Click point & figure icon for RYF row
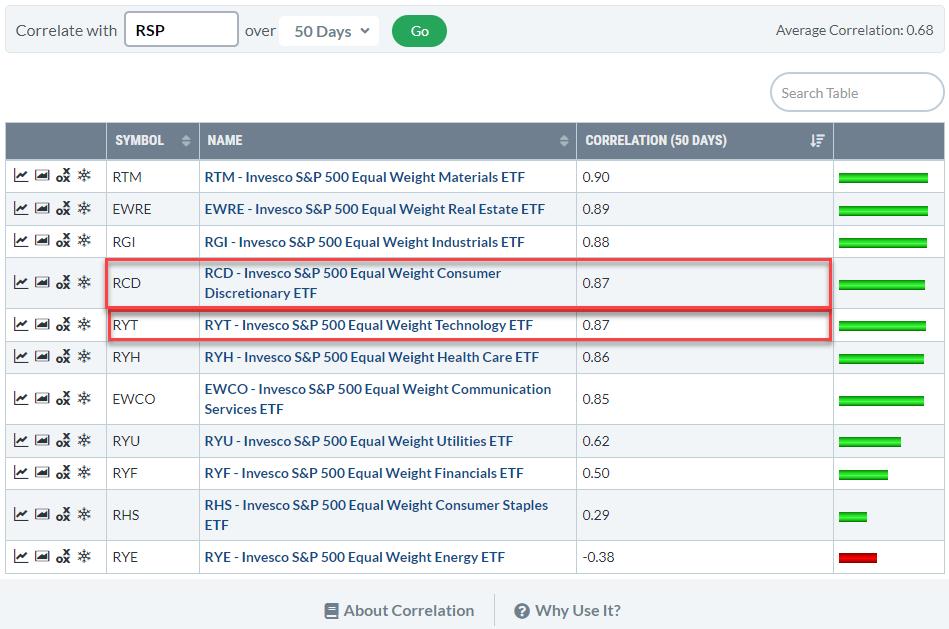 coord(63,473)
